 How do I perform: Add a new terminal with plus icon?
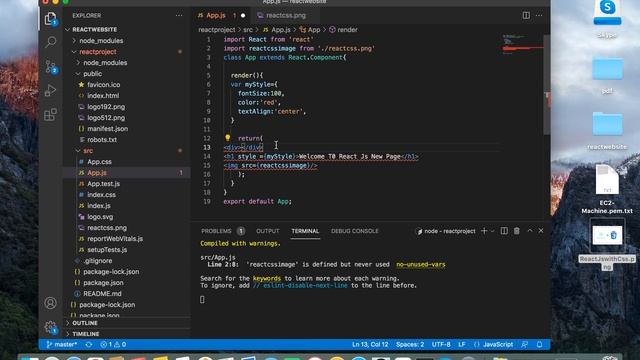pyautogui.click(x=484, y=231)
